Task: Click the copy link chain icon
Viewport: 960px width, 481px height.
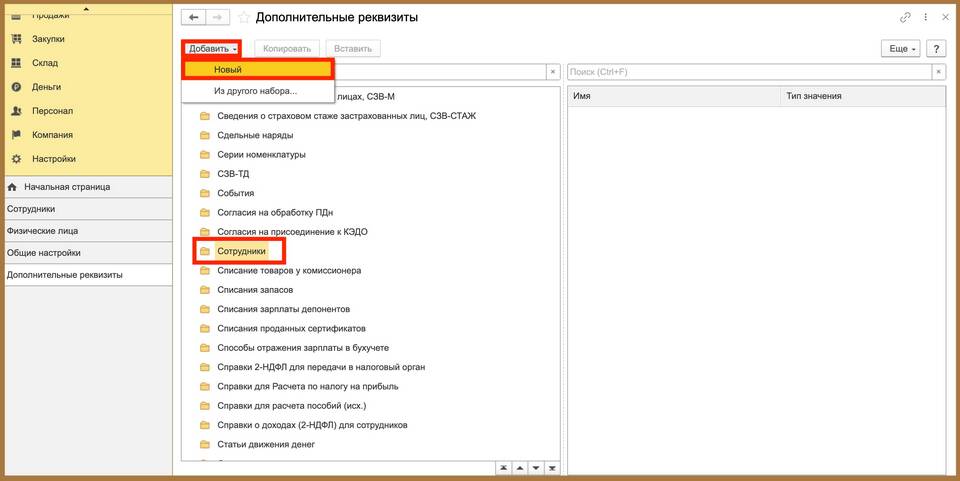Action: (906, 18)
